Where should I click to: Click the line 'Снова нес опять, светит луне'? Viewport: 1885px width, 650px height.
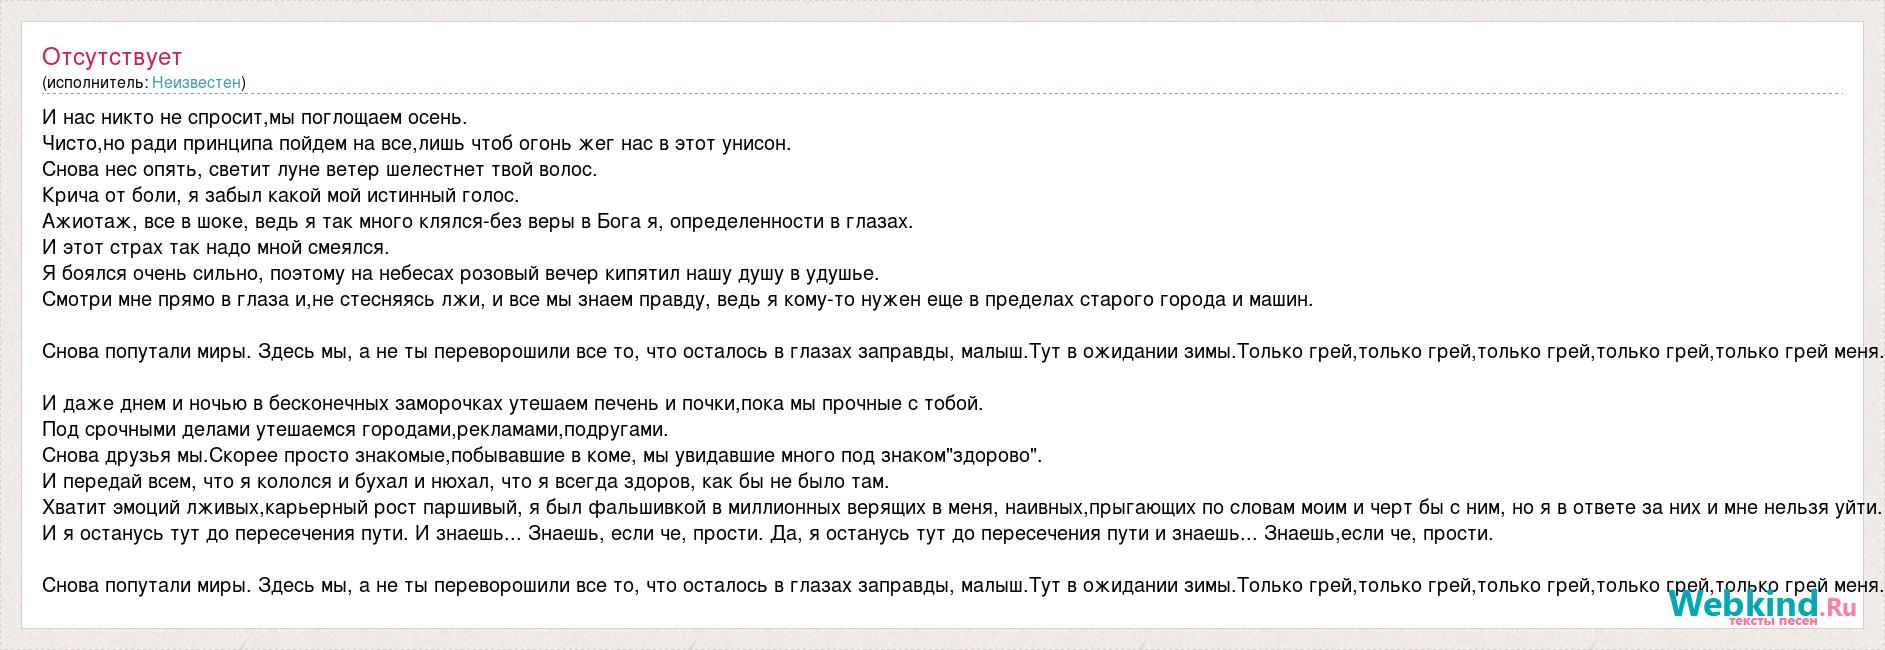(x=320, y=170)
